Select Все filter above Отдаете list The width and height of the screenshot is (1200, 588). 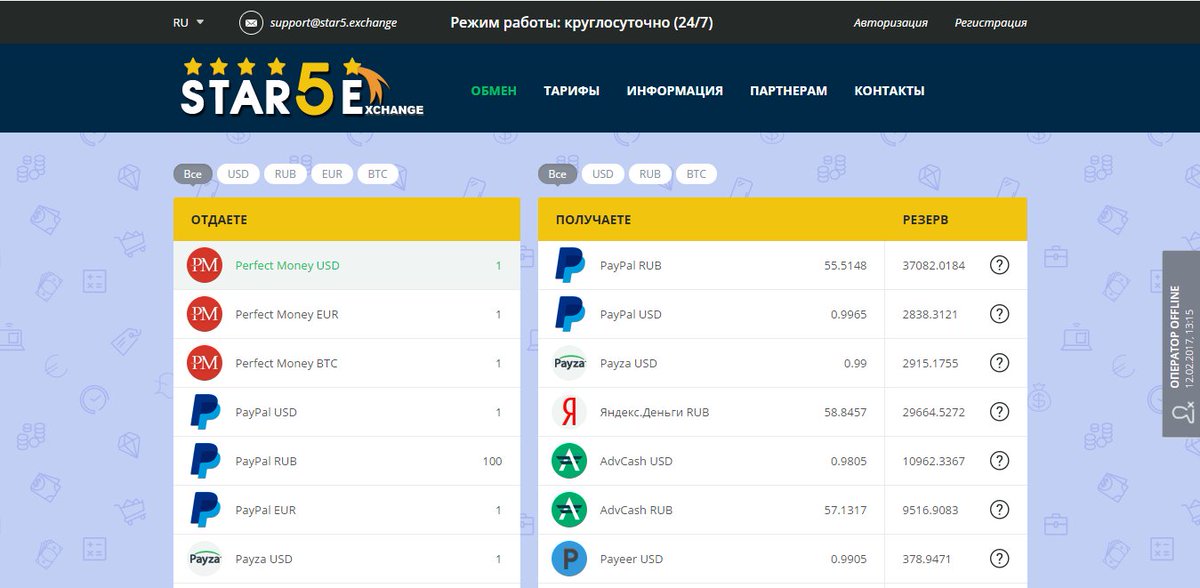tap(193, 174)
